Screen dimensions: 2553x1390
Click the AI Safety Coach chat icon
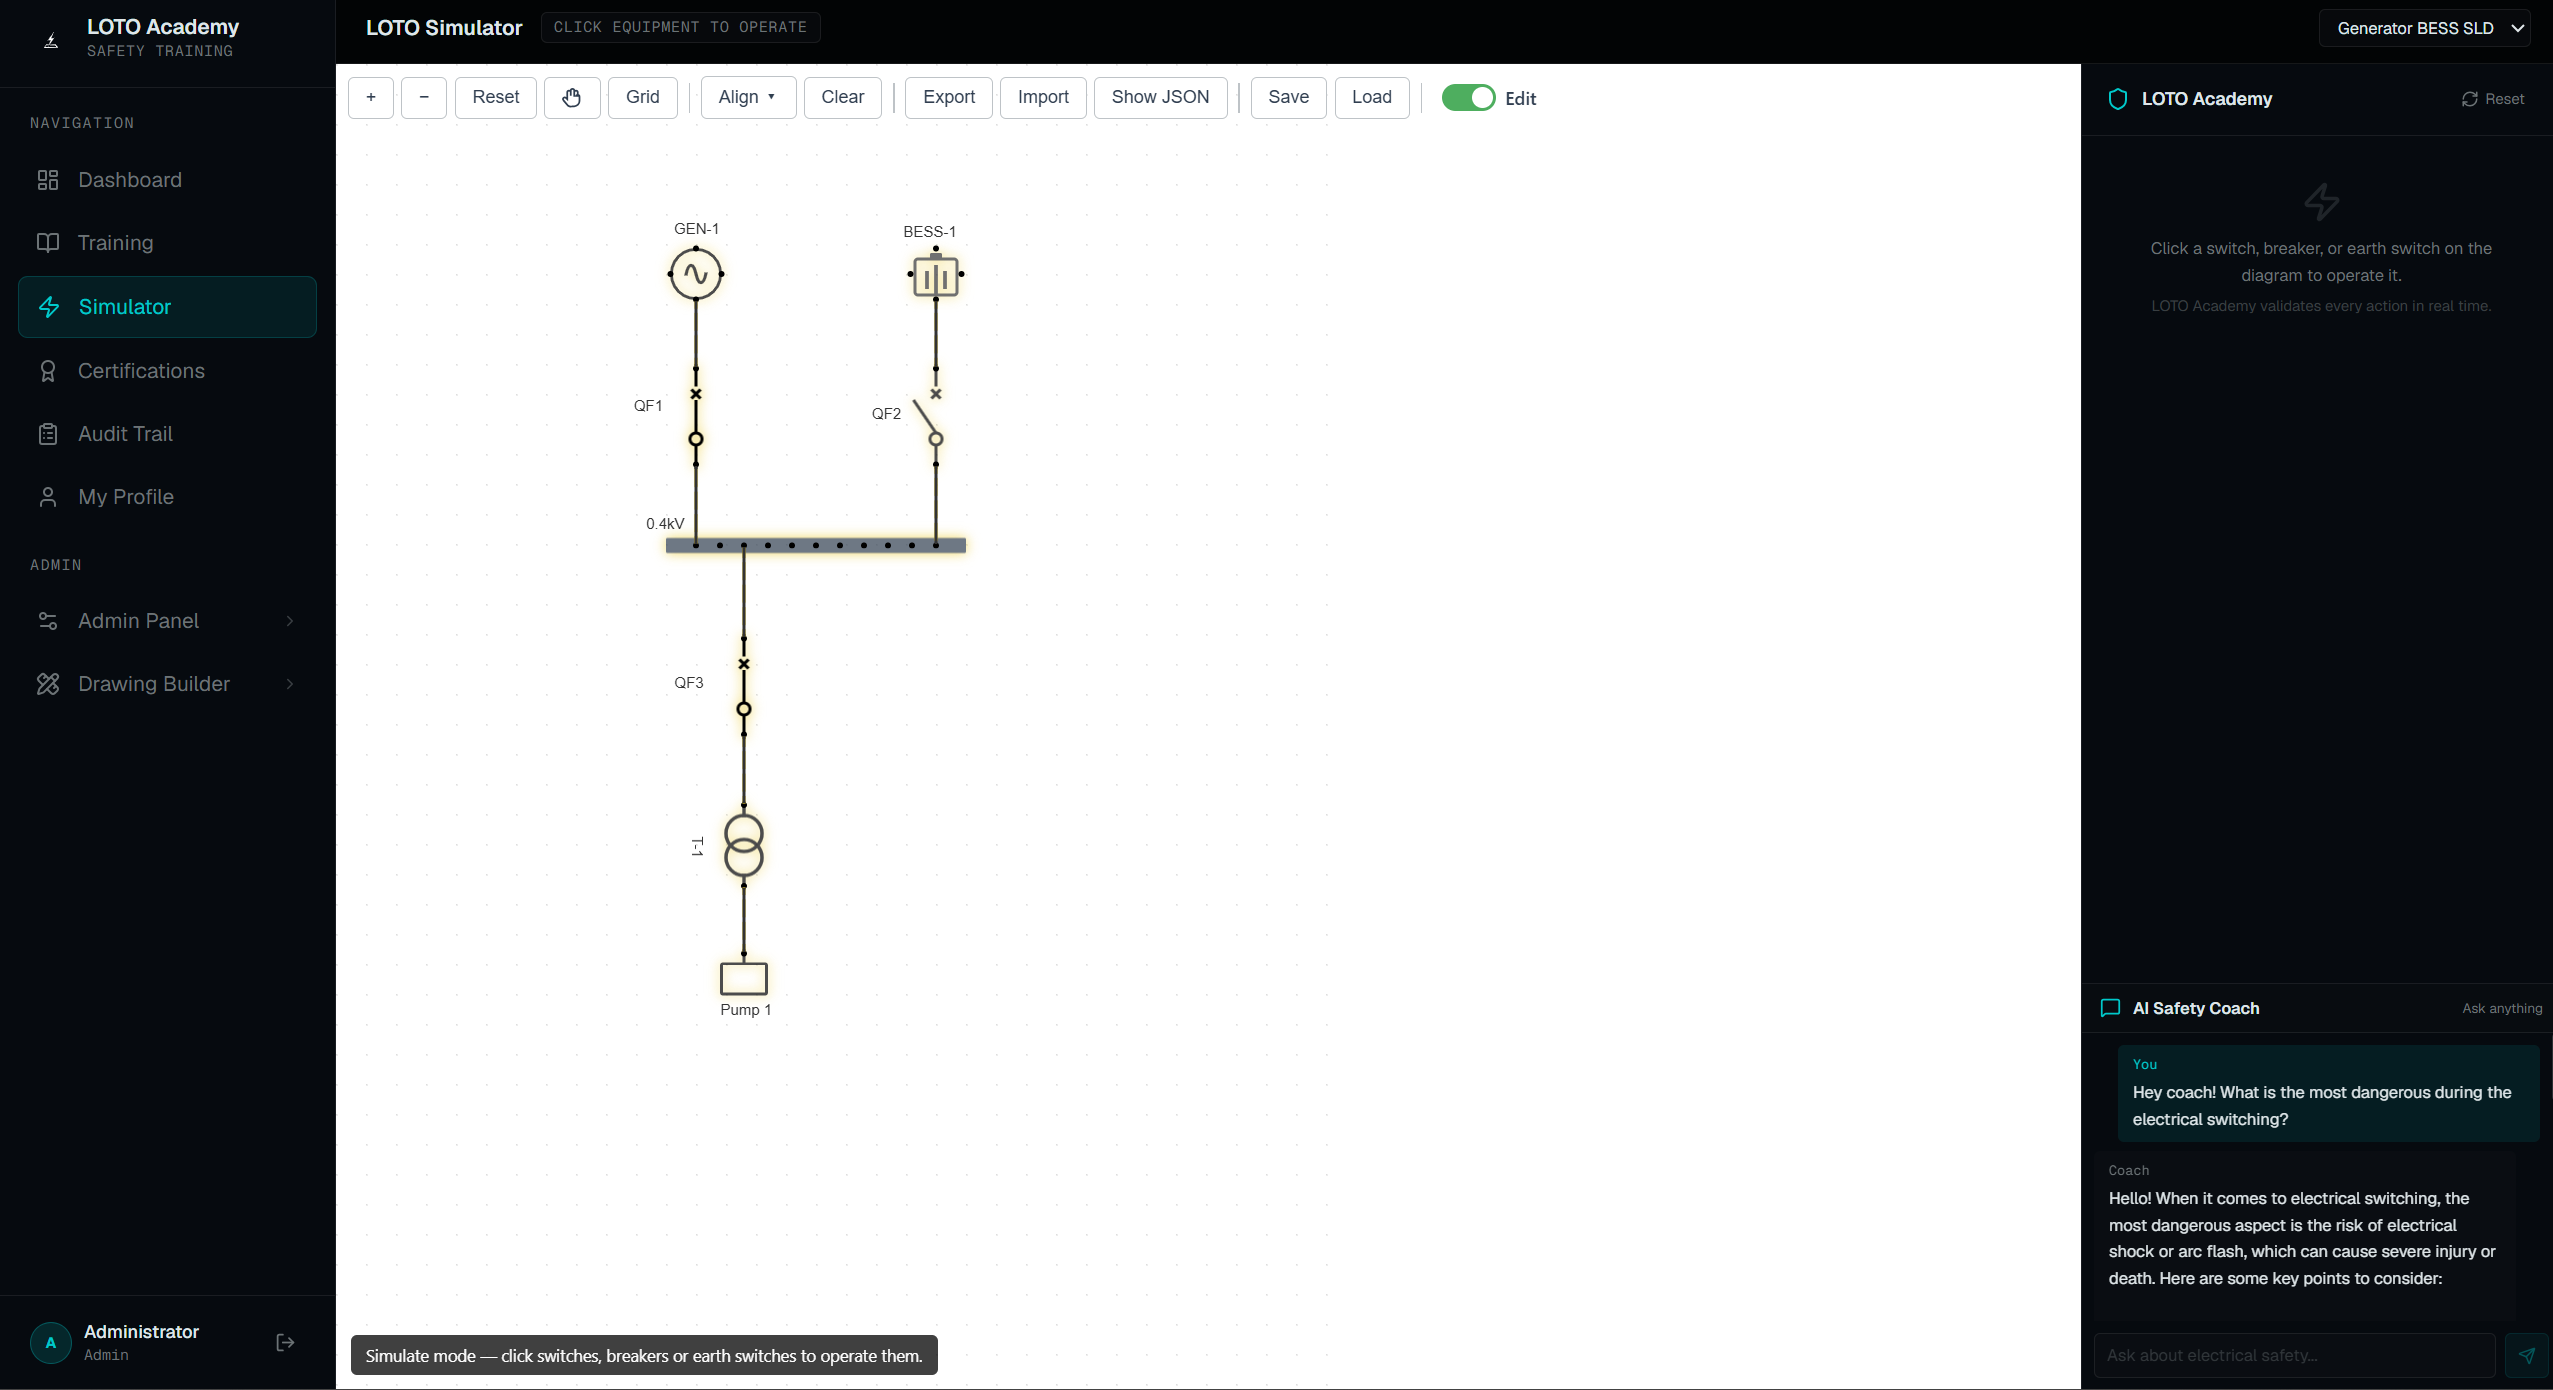(x=2111, y=1008)
